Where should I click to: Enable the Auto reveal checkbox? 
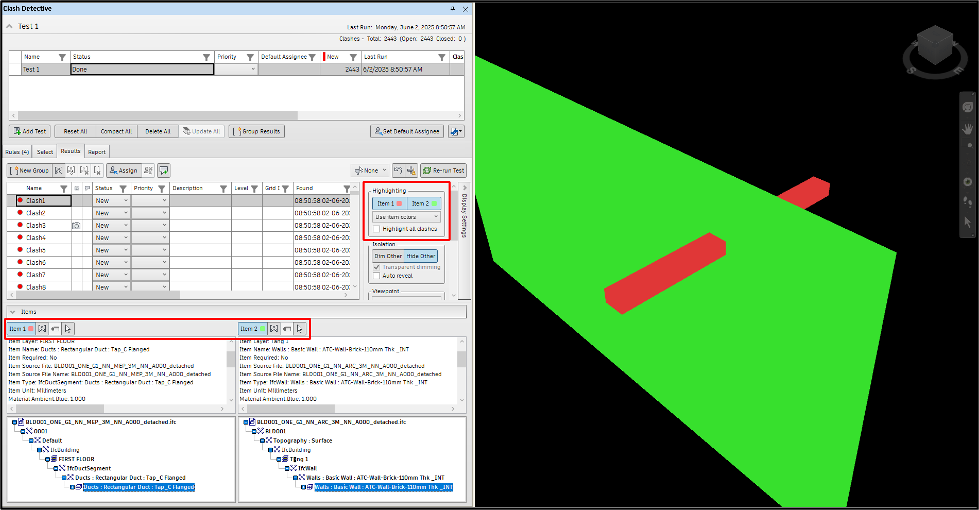pyautogui.click(x=376, y=276)
